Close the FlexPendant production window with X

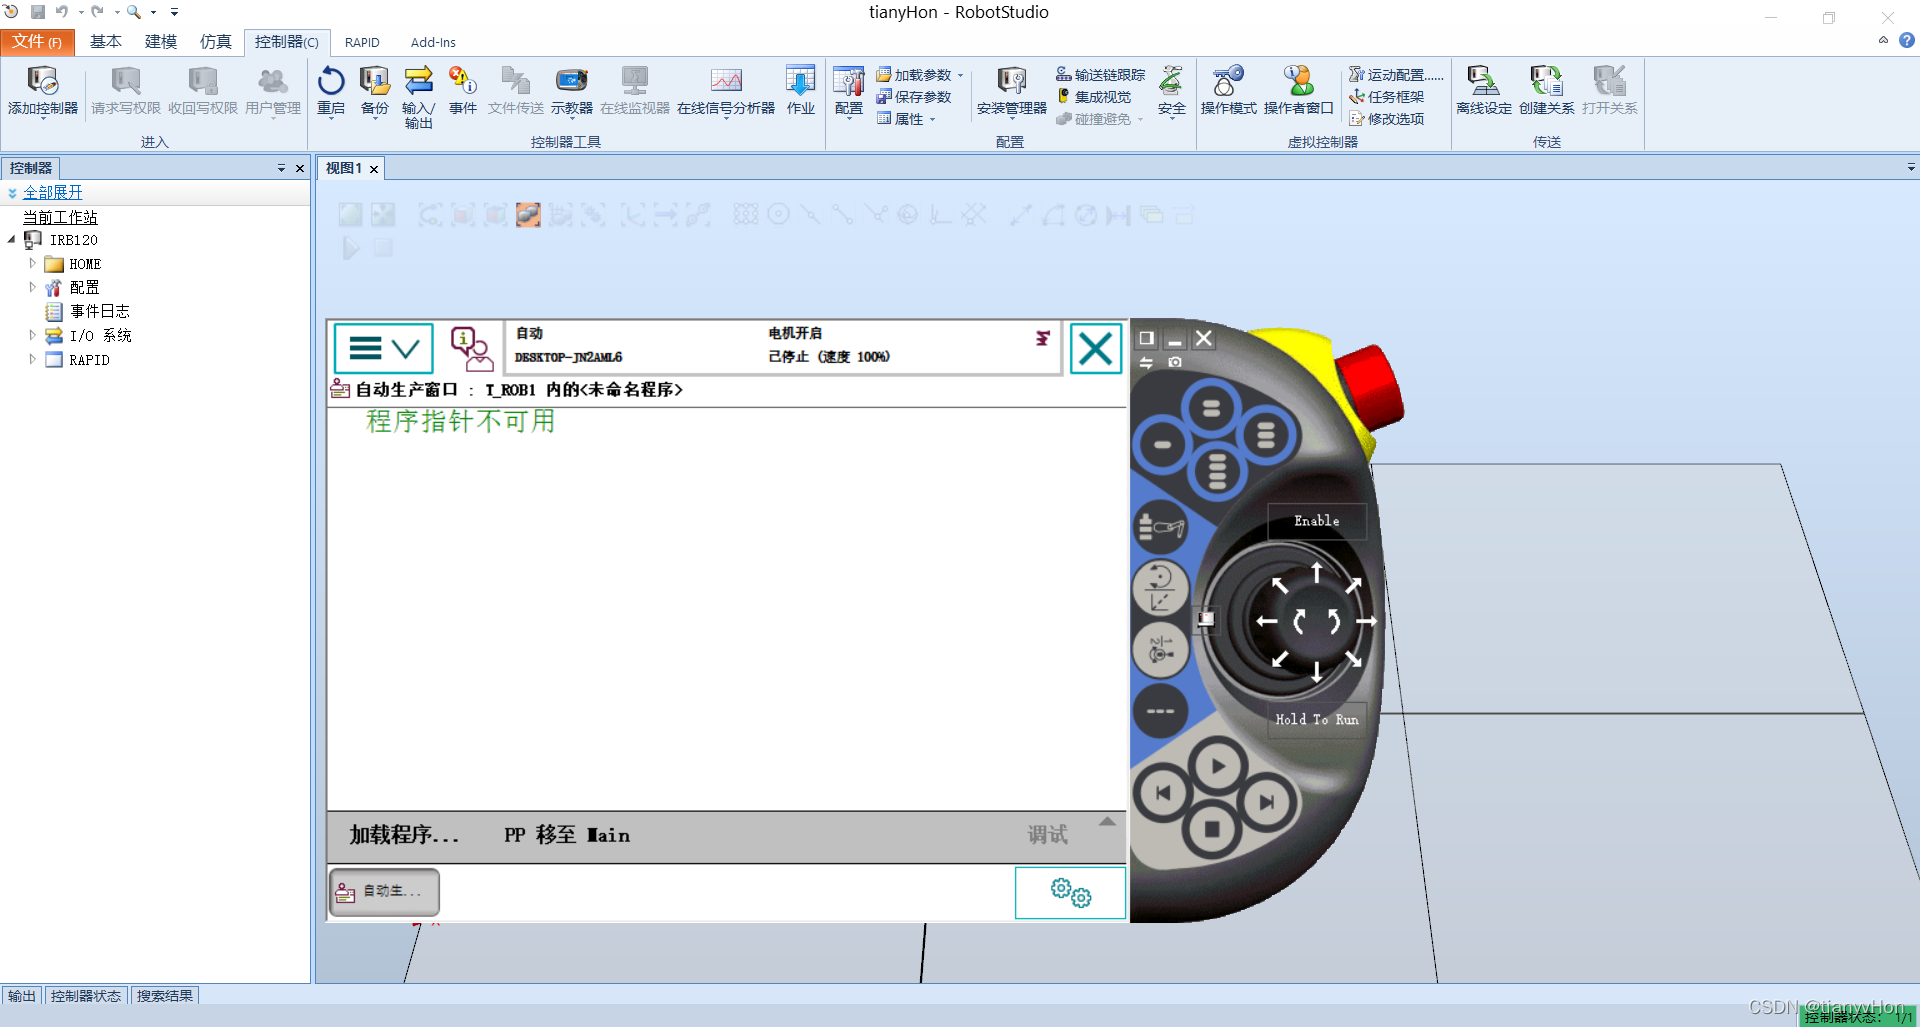[x=1096, y=349]
